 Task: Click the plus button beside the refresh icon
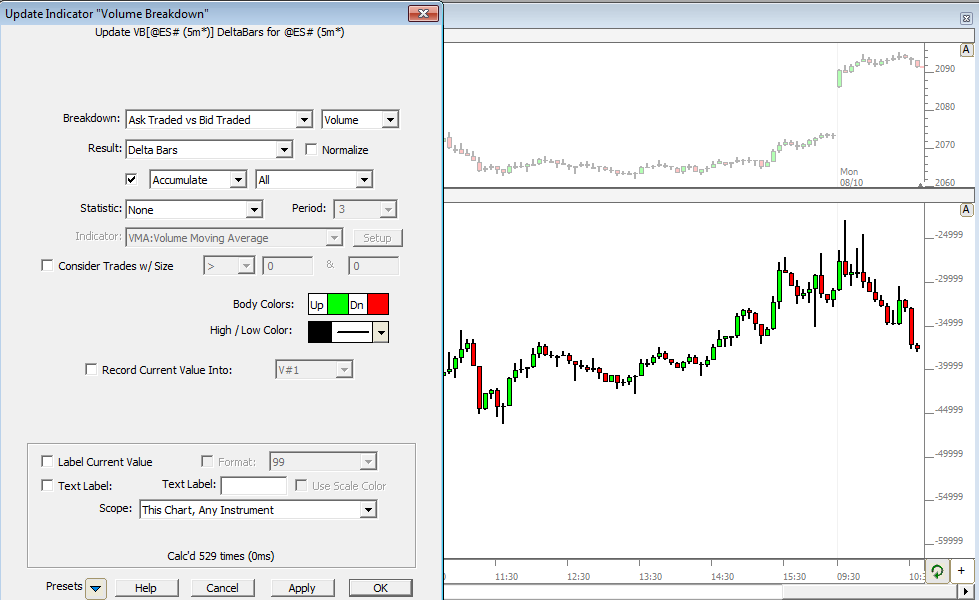pos(961,571)
